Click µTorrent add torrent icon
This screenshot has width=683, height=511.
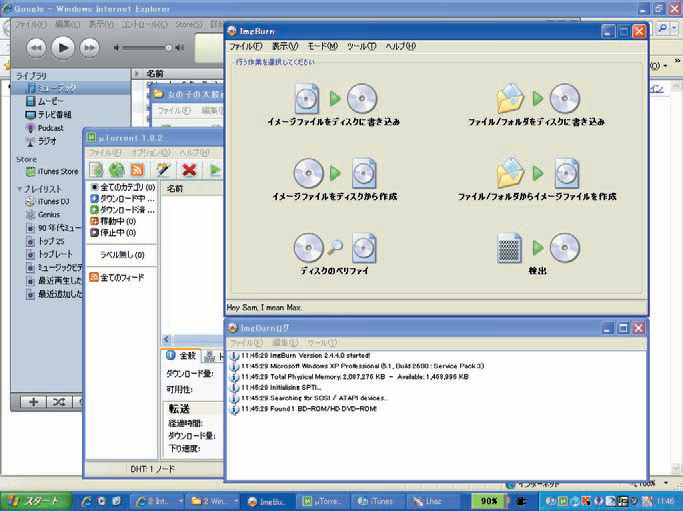coord(96,169)
